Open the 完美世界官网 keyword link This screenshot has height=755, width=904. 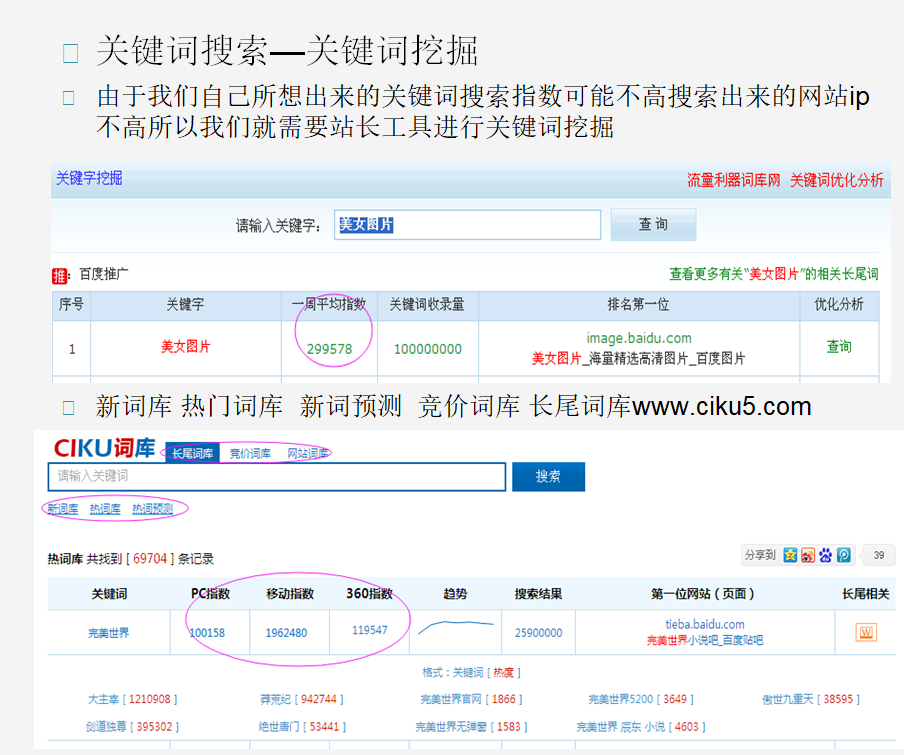tap(451, 699)
